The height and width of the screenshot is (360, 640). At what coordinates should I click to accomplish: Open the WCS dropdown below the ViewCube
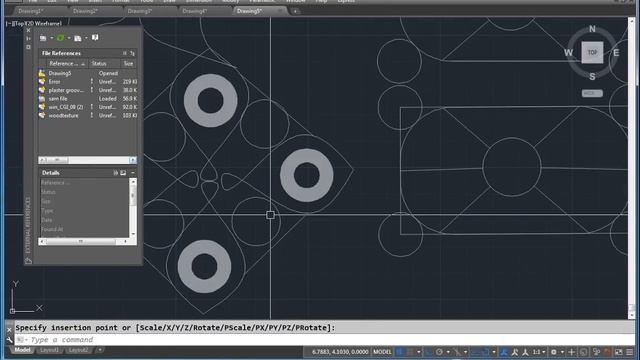(592, 93)
